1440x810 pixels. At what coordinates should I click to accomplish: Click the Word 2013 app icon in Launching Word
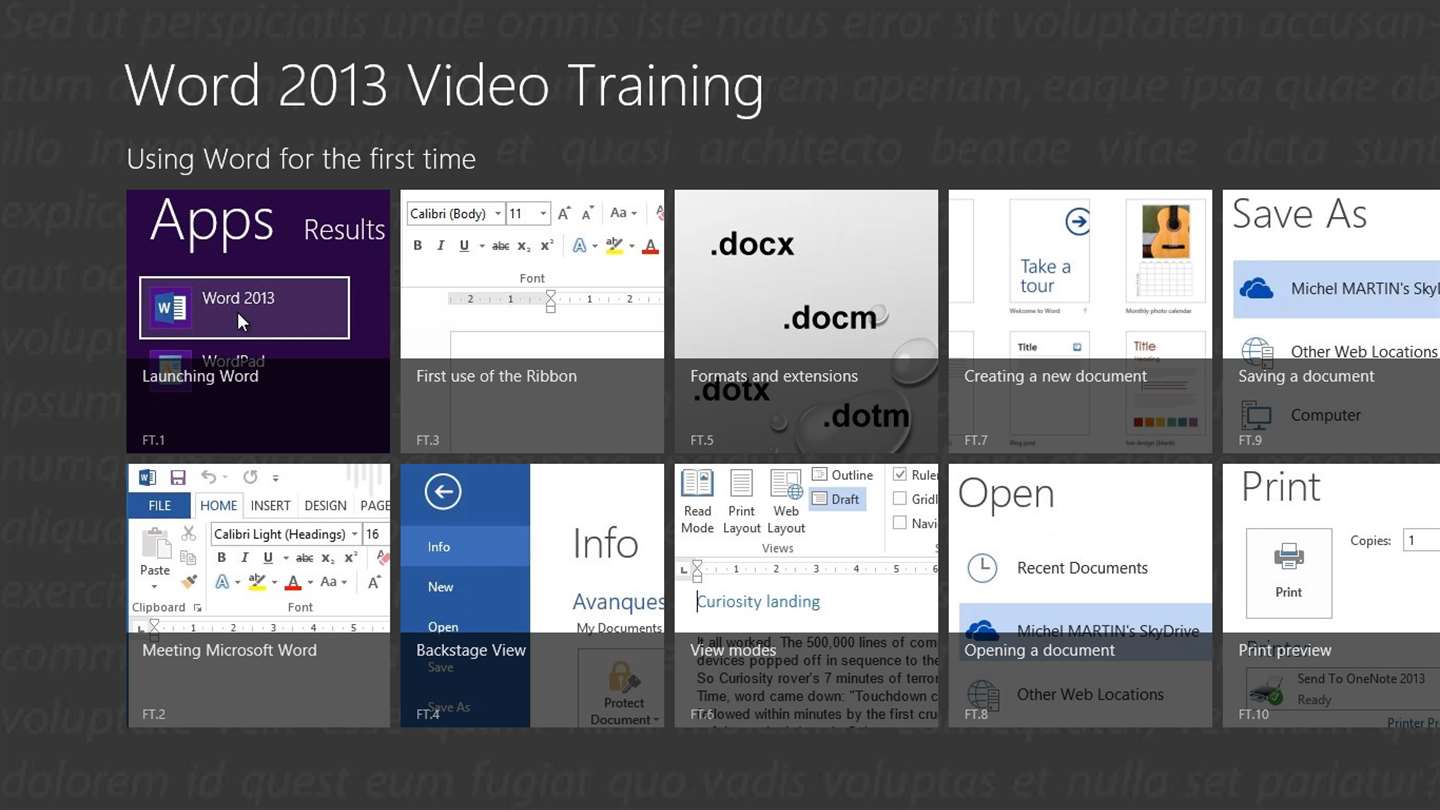coord(169,308)
